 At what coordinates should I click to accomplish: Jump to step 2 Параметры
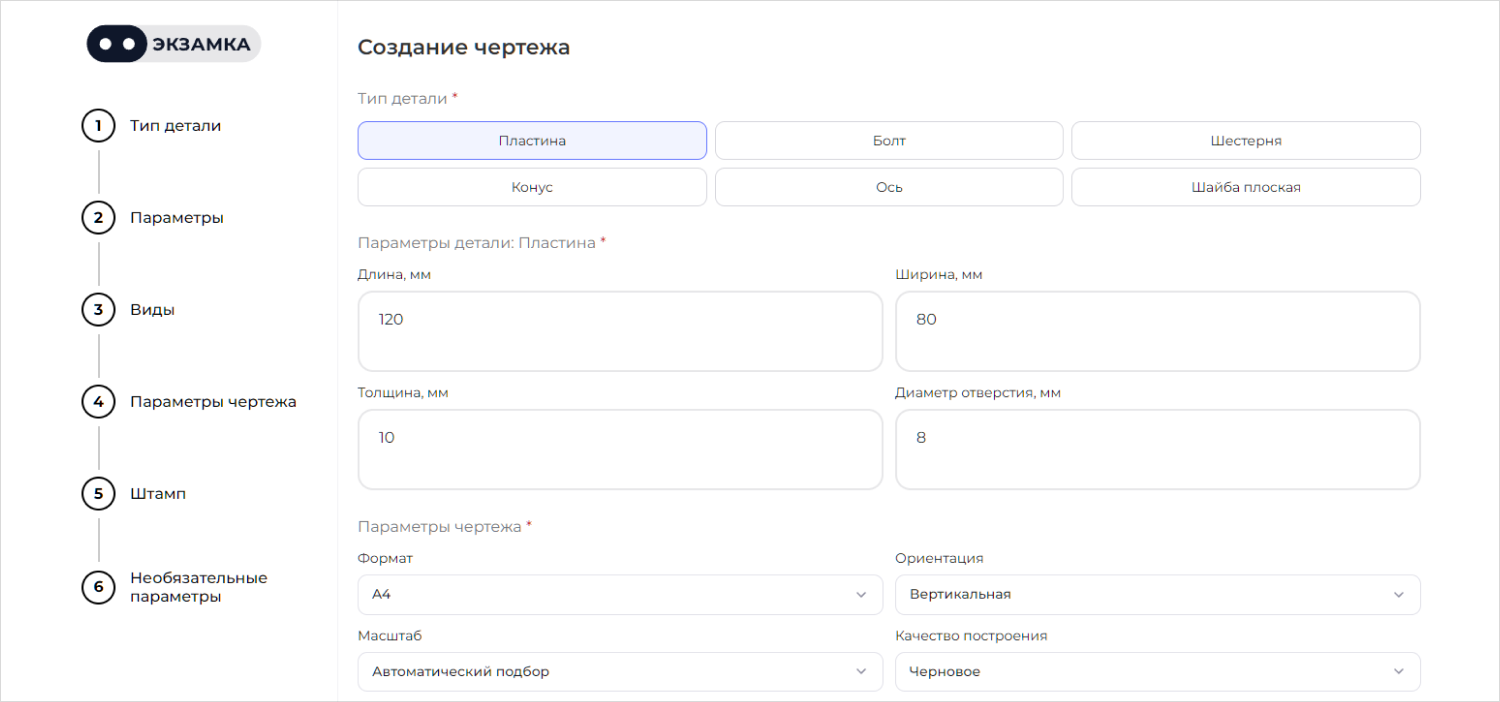[x=176, y=218]
